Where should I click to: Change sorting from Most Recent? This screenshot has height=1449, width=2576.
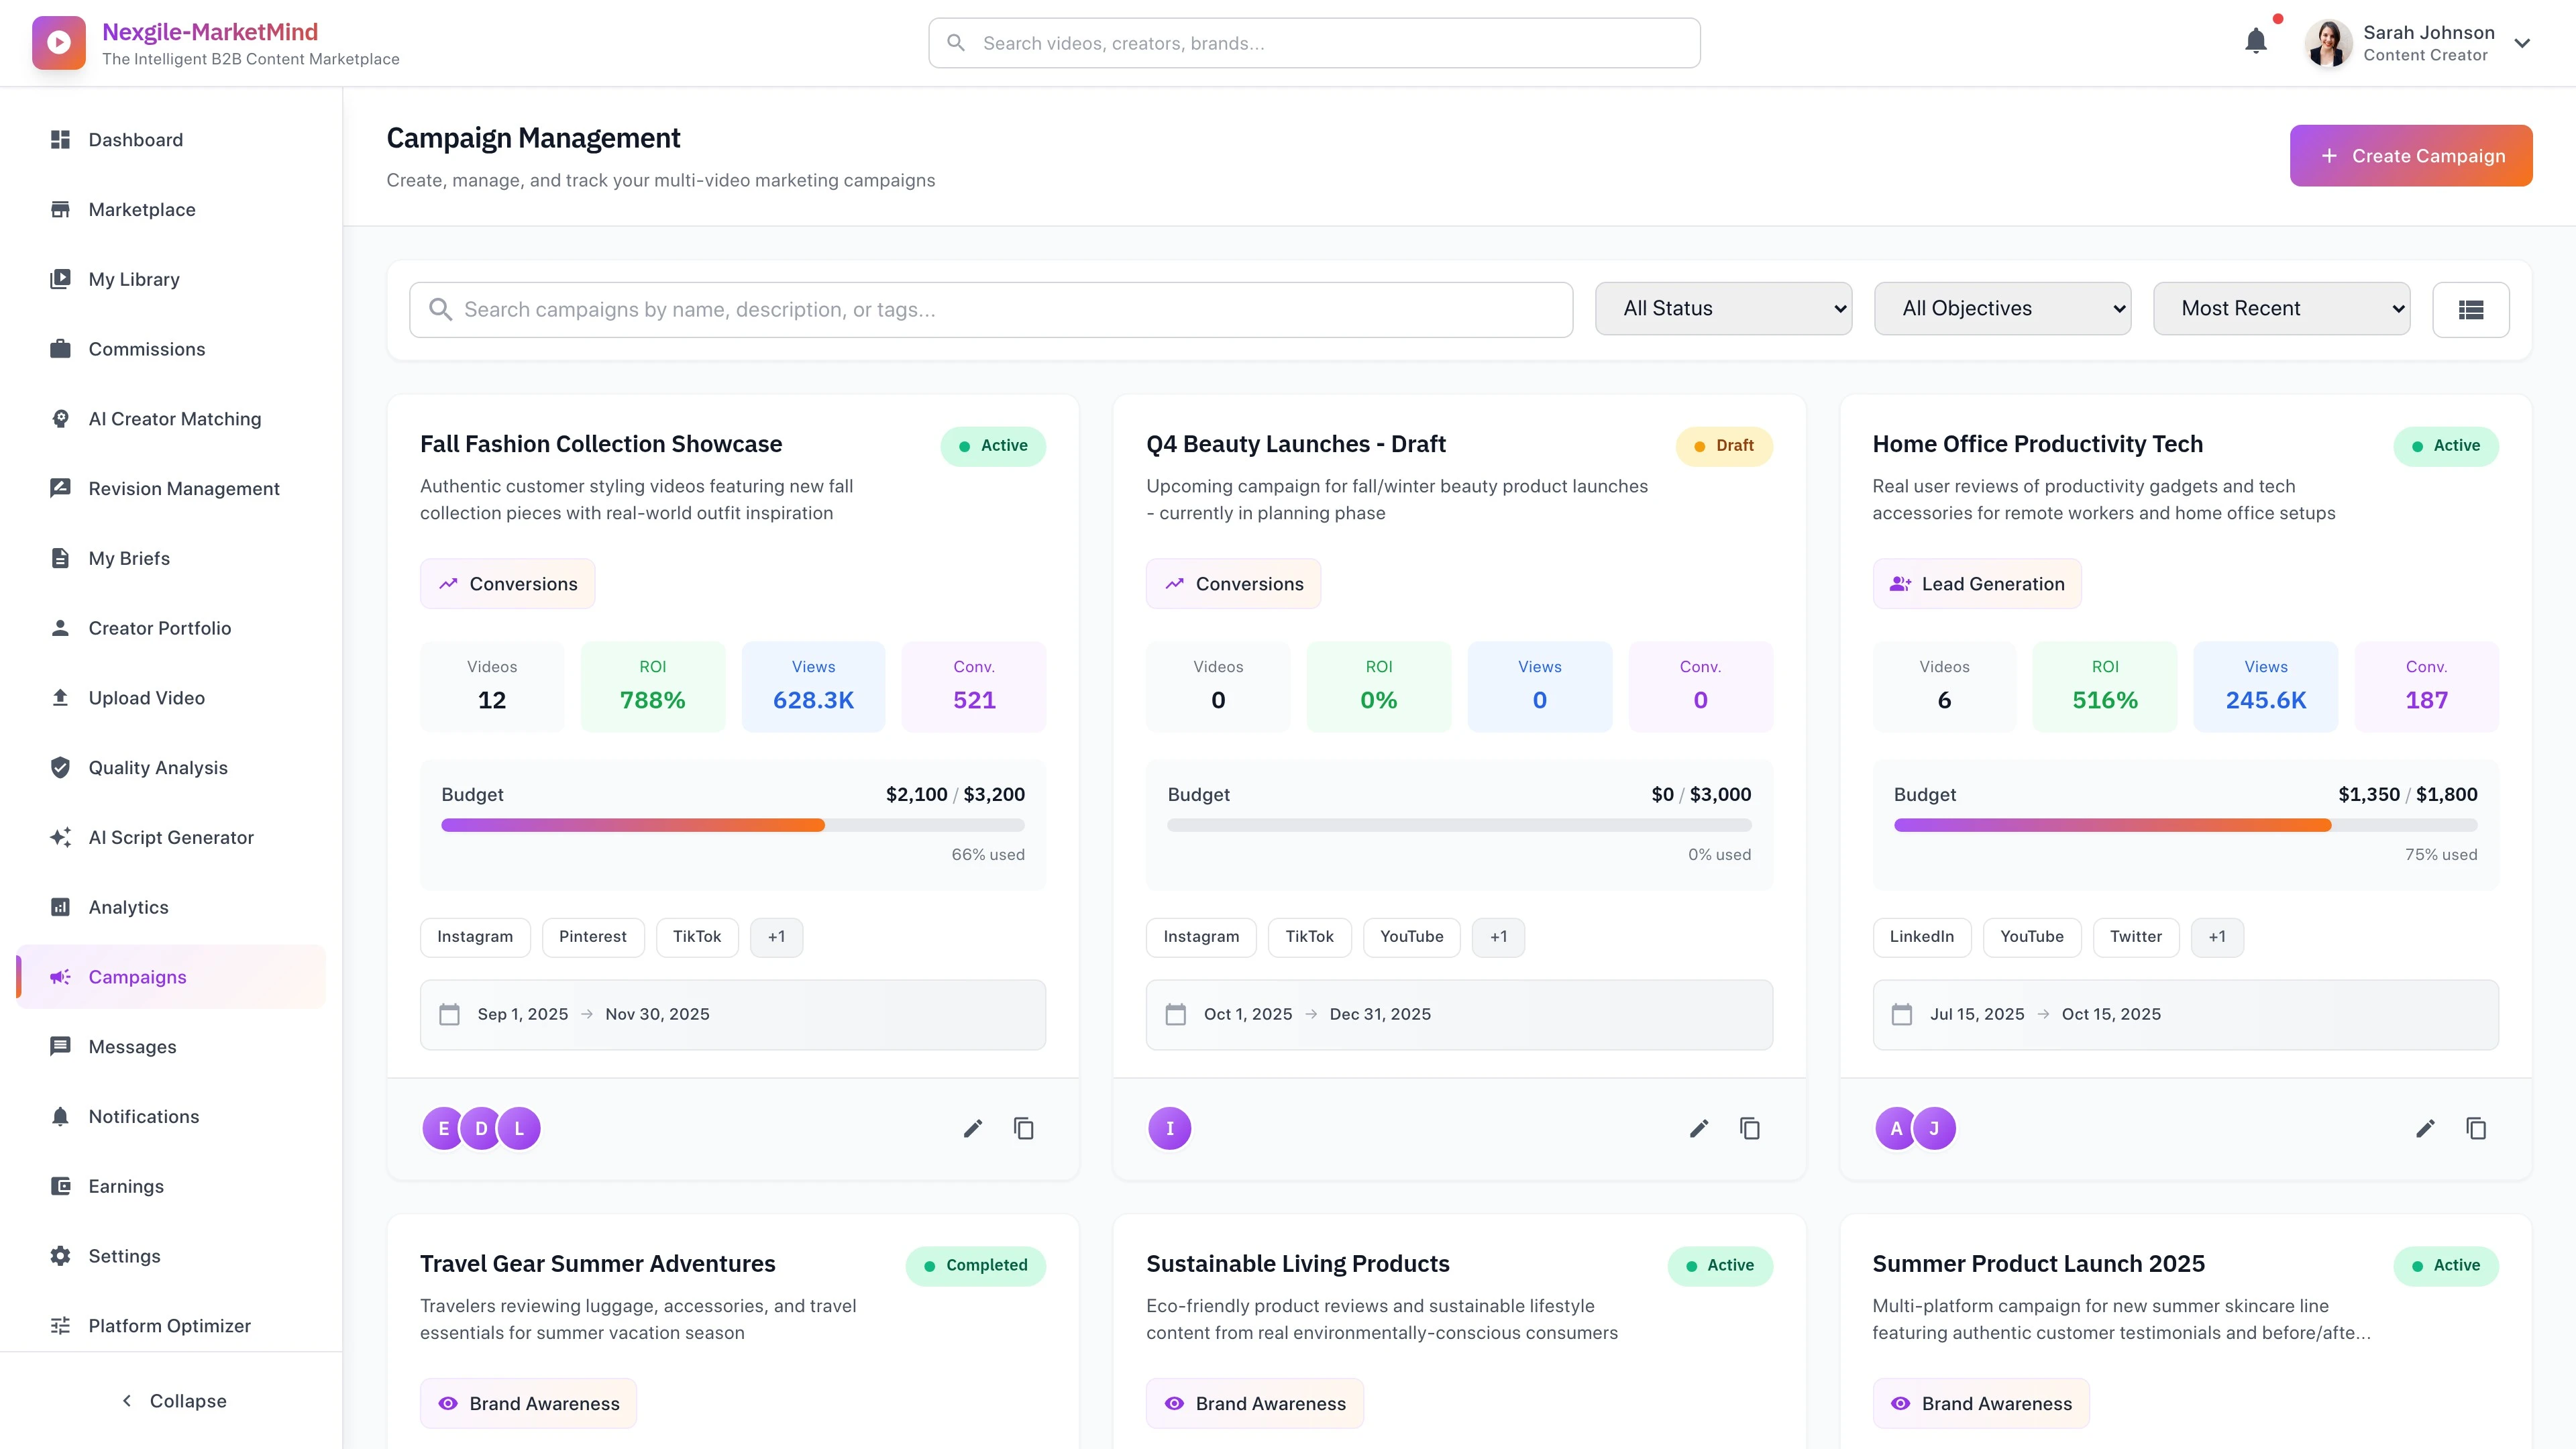coord(2282,308)
